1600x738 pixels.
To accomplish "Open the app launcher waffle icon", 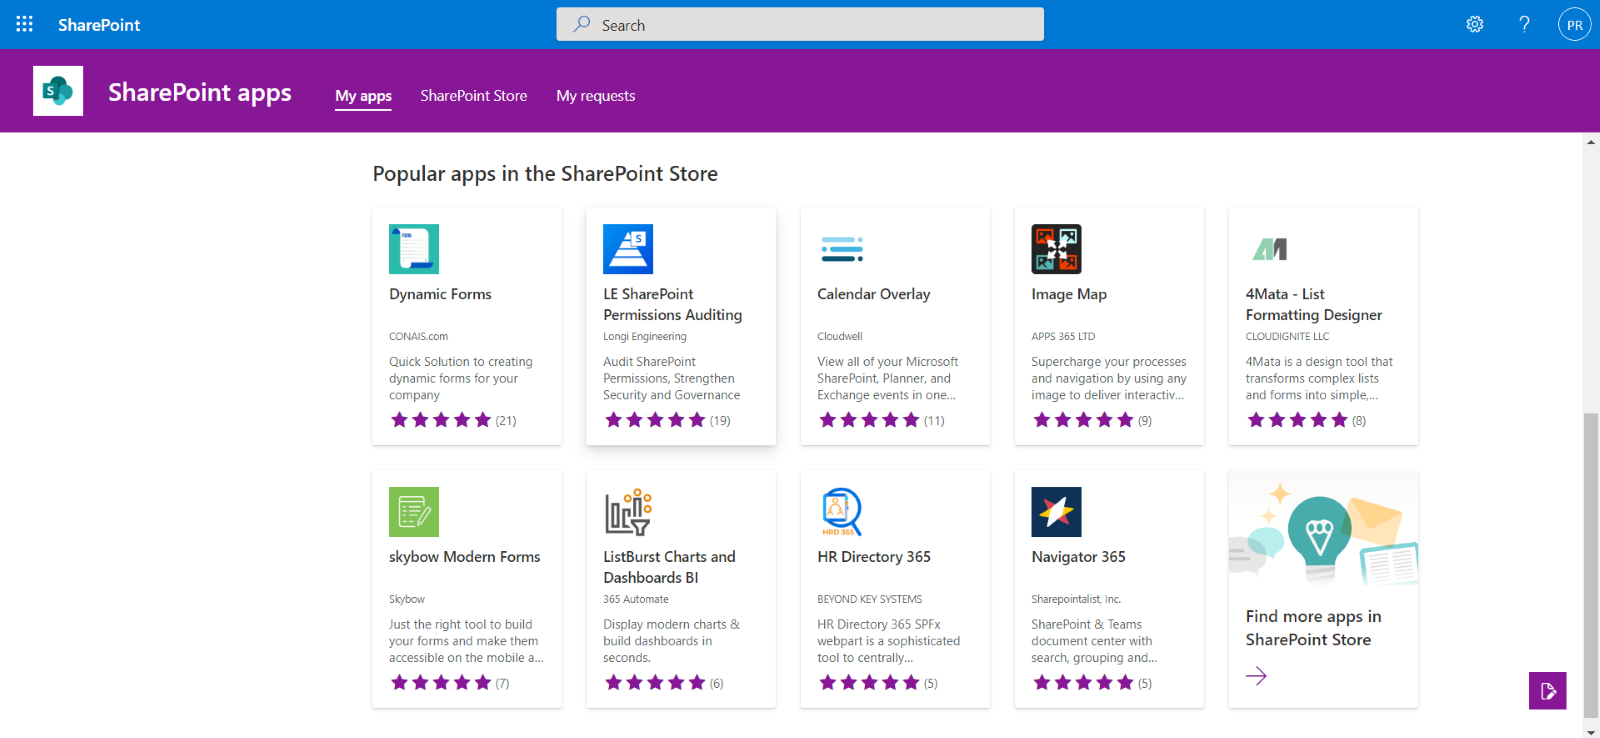I will (x=24, y=24).
